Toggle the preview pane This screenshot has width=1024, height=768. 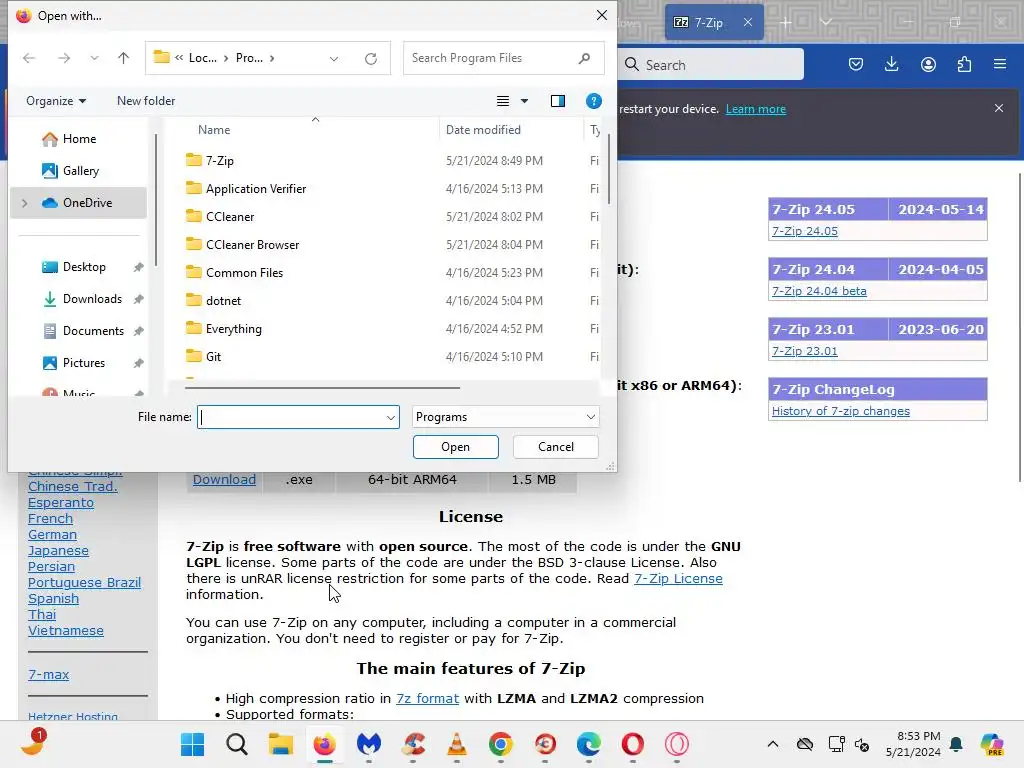(x=558, y=101)
